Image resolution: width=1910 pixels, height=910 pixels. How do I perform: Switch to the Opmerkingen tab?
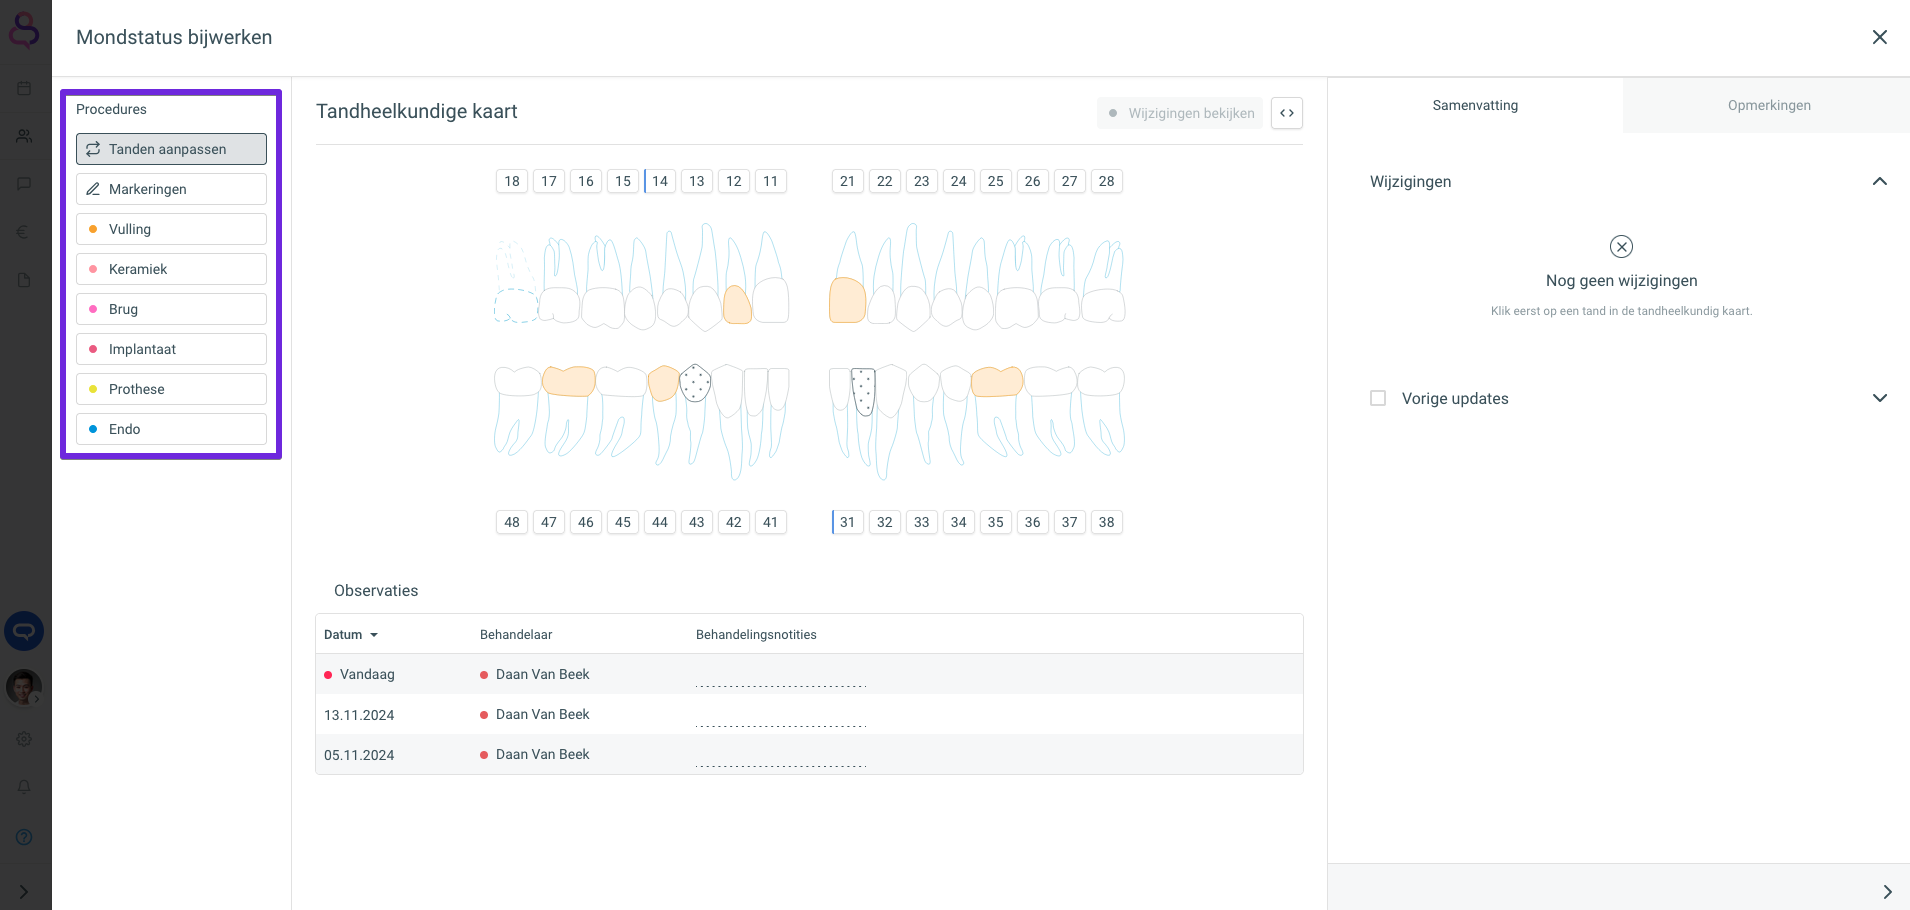tap(1768, 105)
